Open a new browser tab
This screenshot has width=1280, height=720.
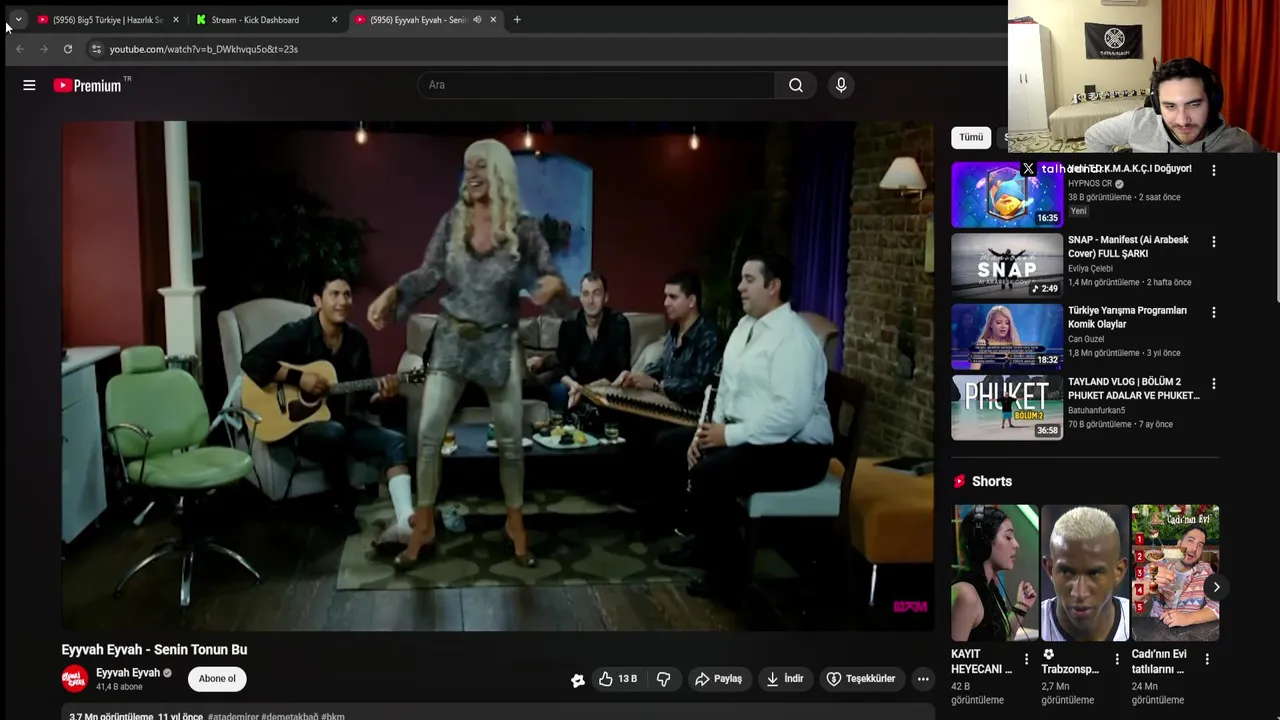[517, 19]
